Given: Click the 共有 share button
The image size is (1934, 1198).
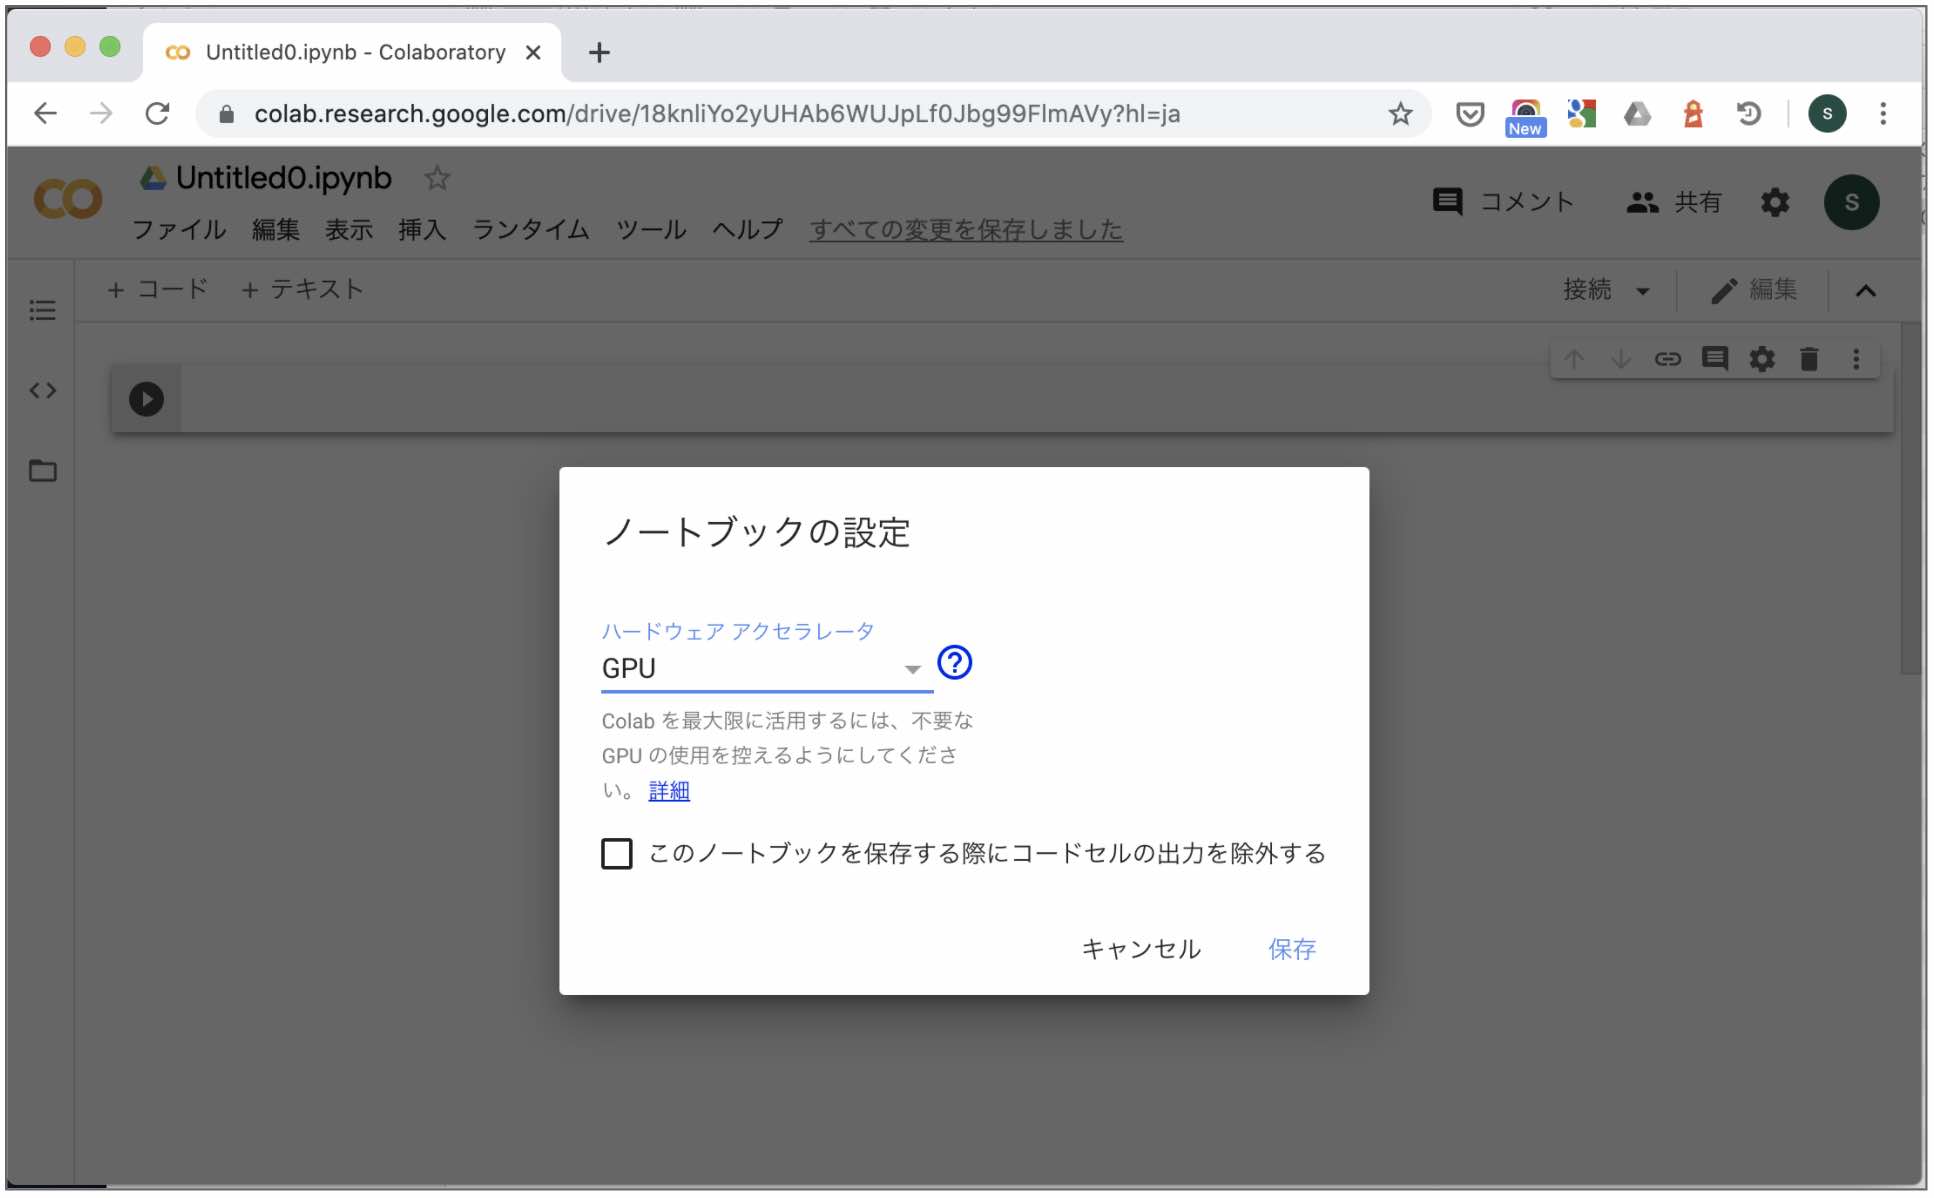Looking at the screenshot, I should [x=1673, y=202].
